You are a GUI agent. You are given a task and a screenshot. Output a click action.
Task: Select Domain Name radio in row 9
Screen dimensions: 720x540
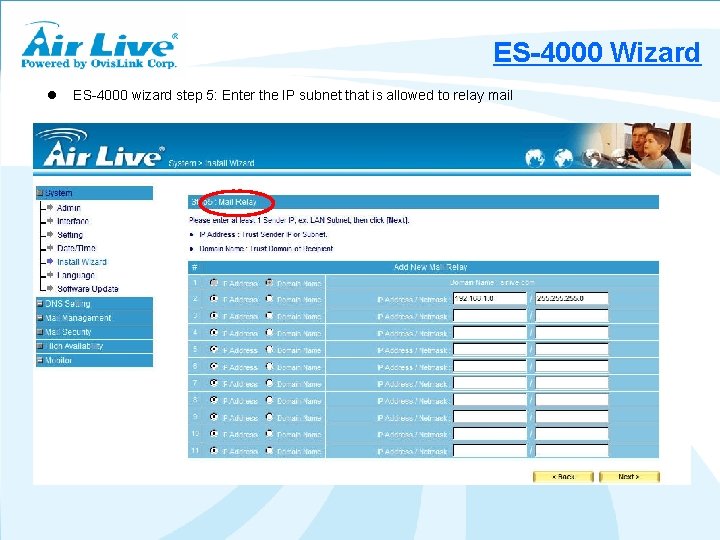click(270, 417)
